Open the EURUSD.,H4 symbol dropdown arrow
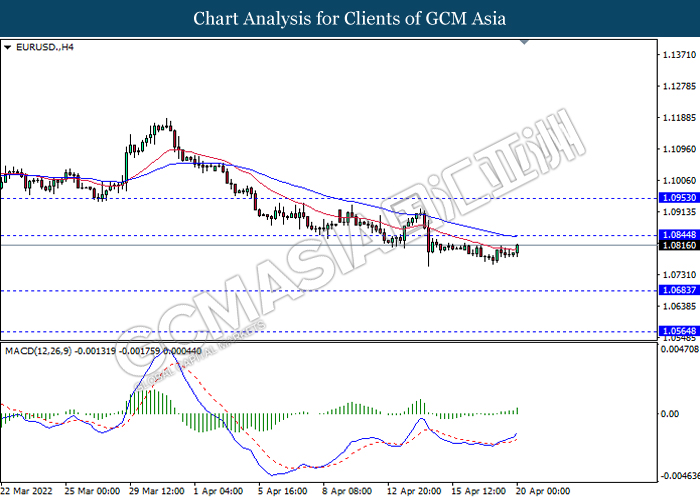The height and width of the screenshot is (500, 700). click(x=7, y=47)
